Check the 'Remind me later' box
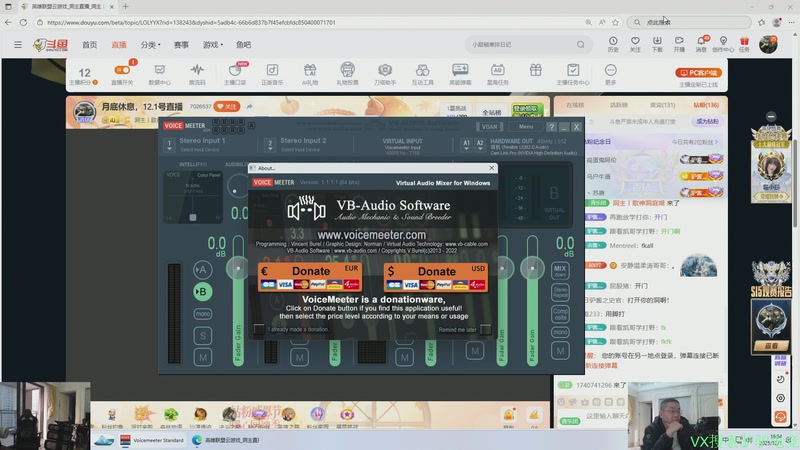The height and width of the screenshot is (450, 800). (486, 329)
